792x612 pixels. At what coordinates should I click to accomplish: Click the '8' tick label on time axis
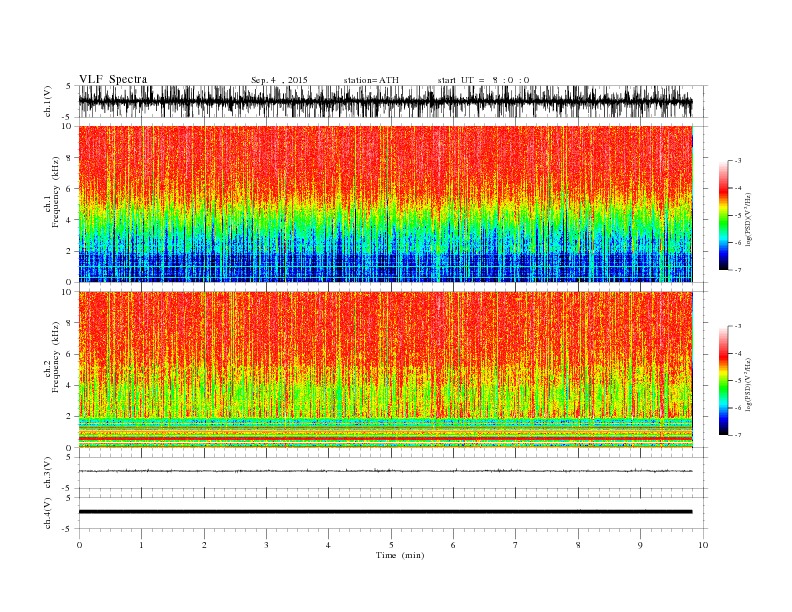[x=578, y=545]
